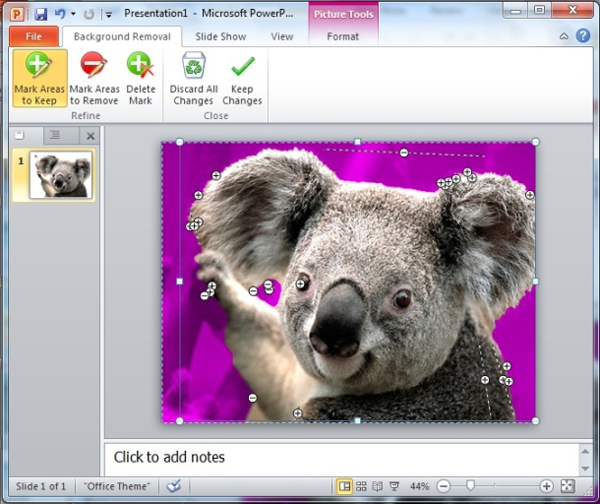
Task: Click the 44% zoom level
Action: (x=419, y=486)
